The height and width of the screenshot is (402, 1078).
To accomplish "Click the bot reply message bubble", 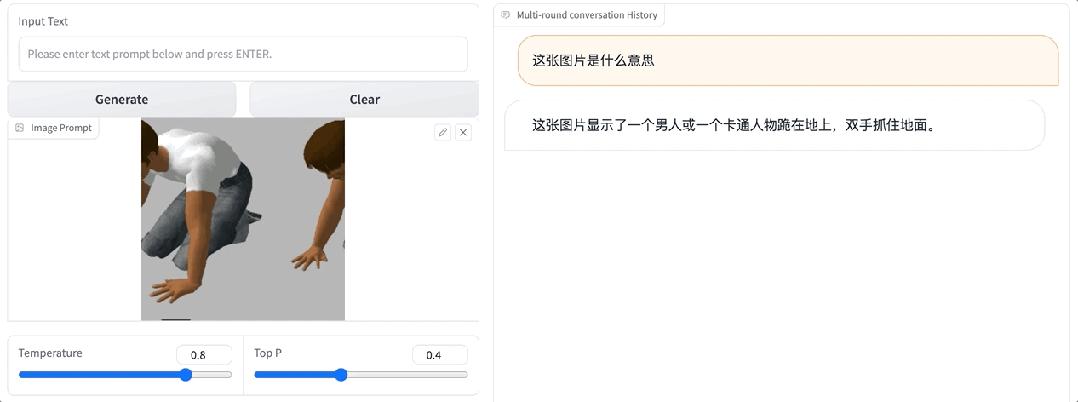I will point(775,126).
